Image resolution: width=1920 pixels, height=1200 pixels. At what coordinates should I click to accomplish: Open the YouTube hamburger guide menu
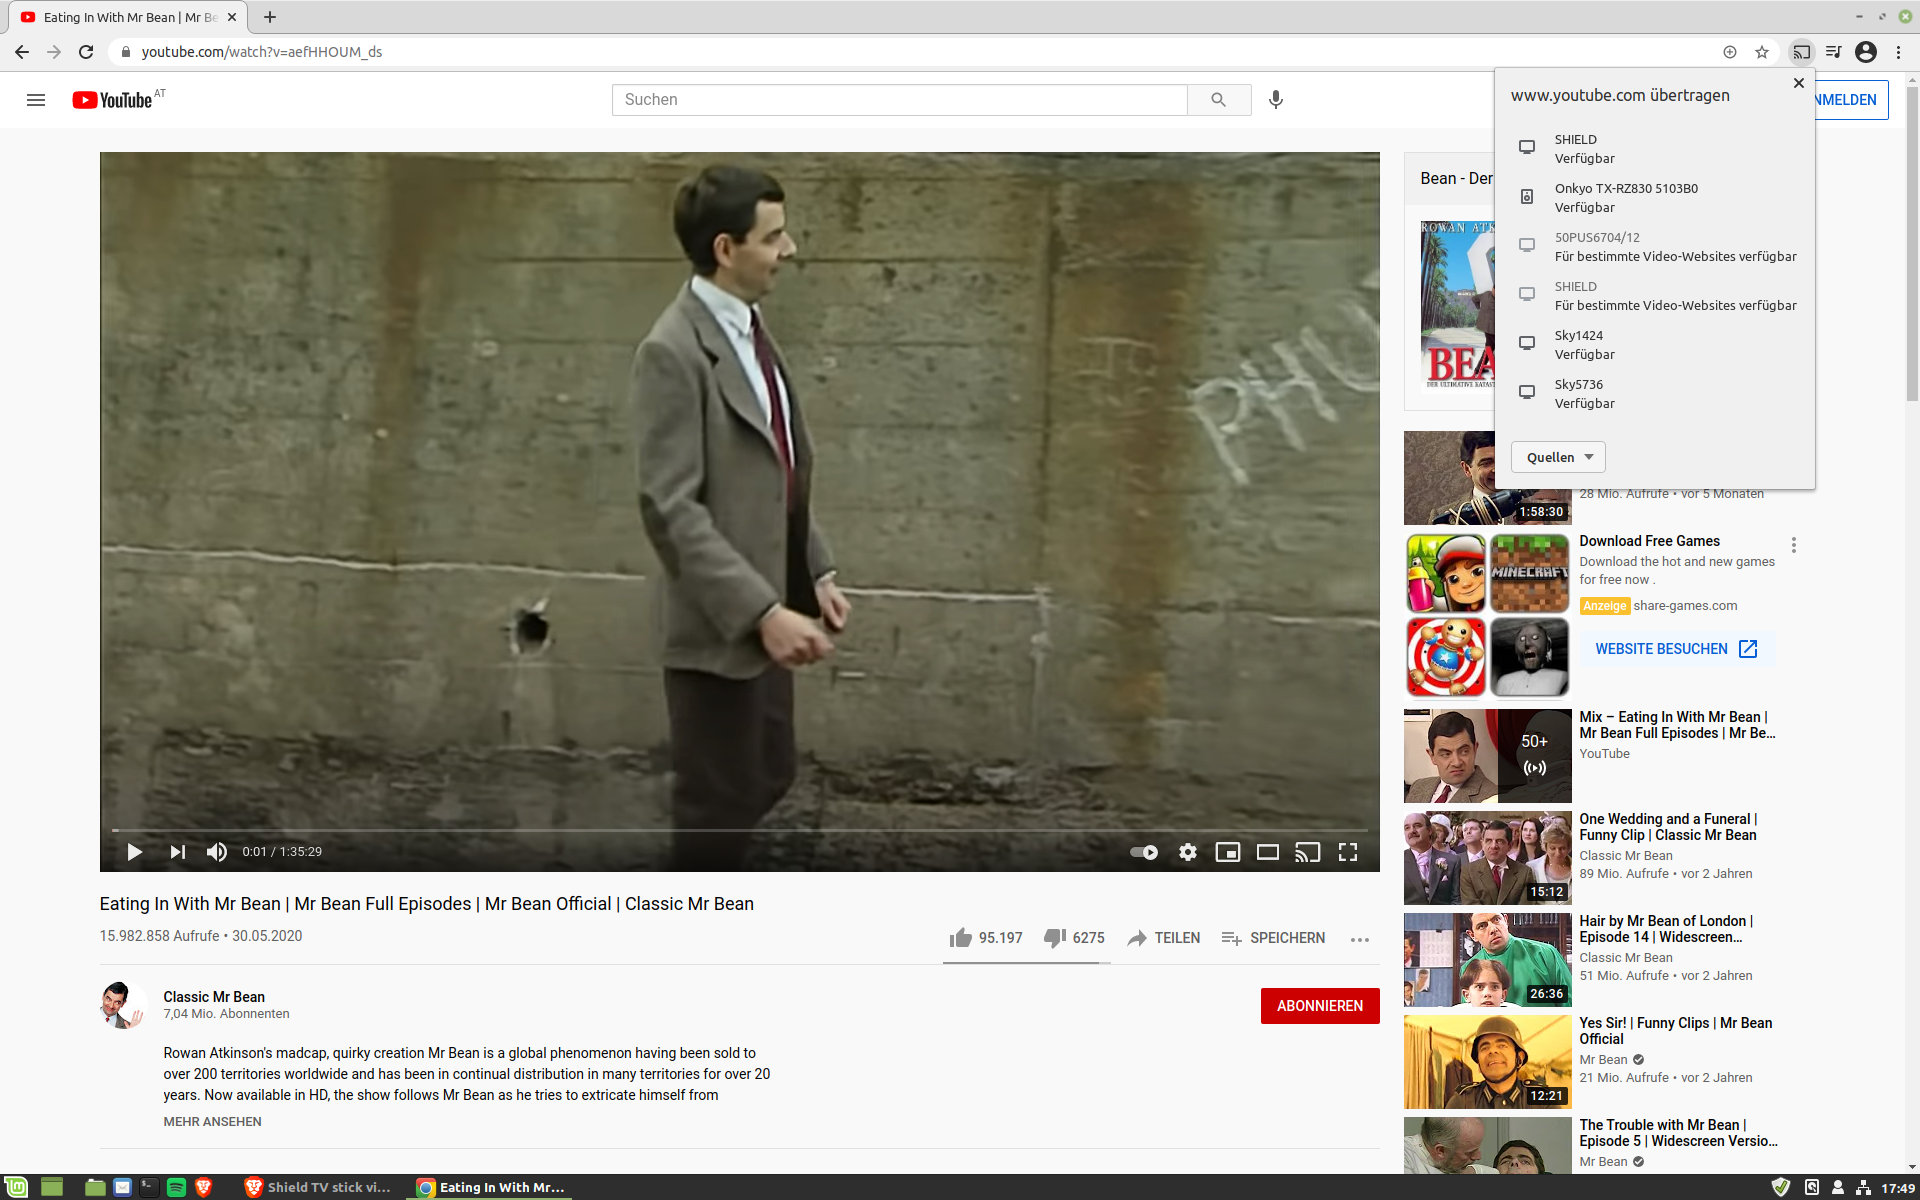36,100
